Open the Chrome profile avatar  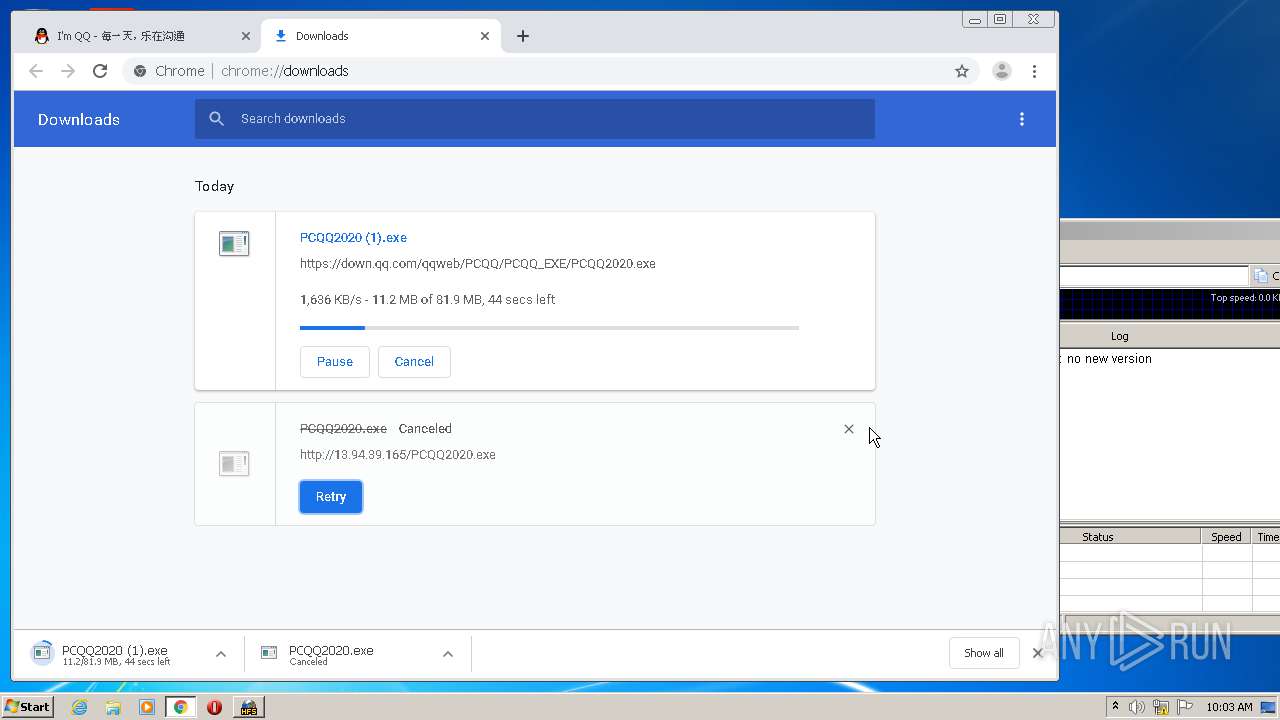click(1001, 71)
